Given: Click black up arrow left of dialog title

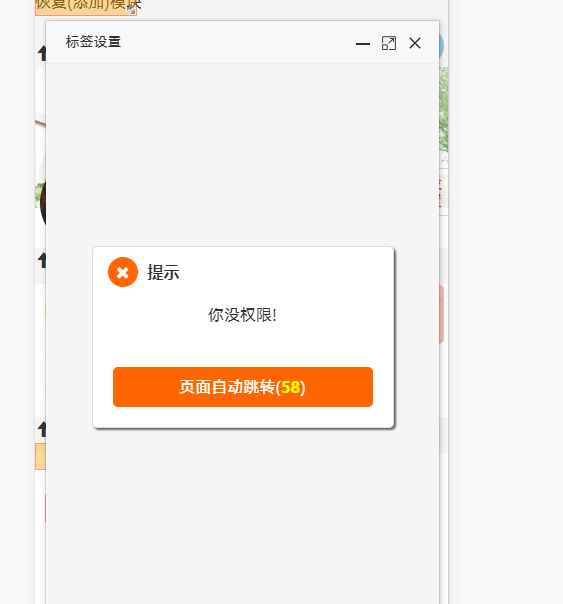Looking at the screenshot, I should [42, 53].
